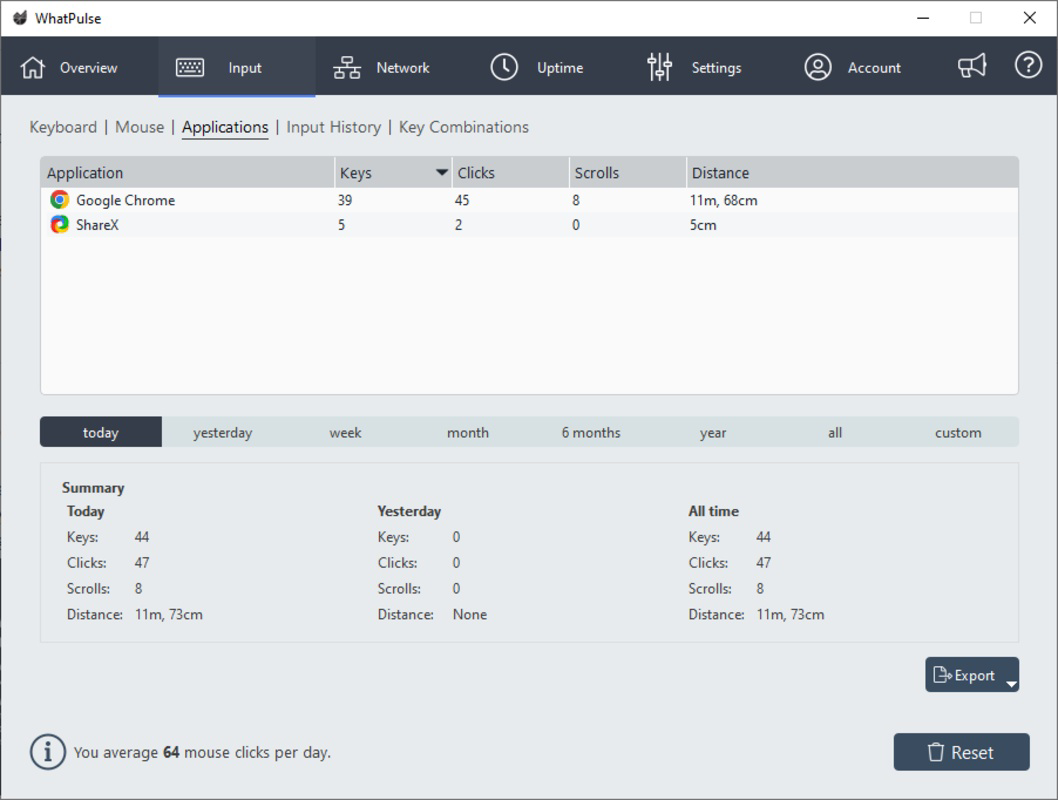Screen dimensions: 1058x800
Task: Click the Network topology icon
Action: [347, 67]
